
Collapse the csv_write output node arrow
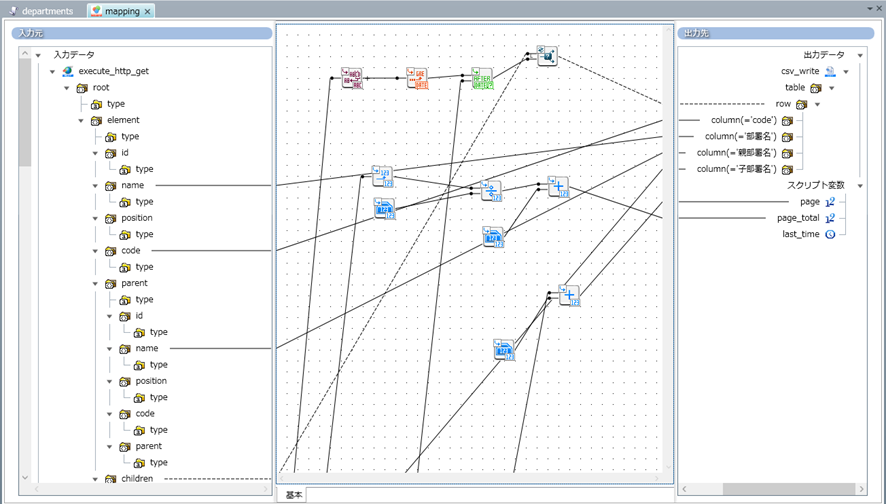846,72
